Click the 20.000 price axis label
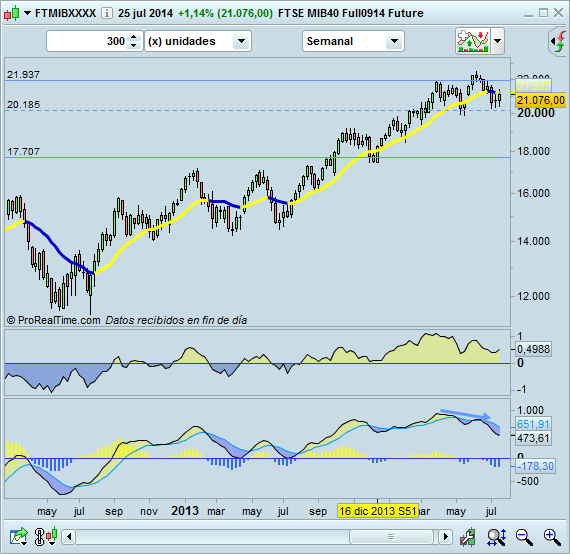This screenshot has height=554, width=570. click(536, 113)
